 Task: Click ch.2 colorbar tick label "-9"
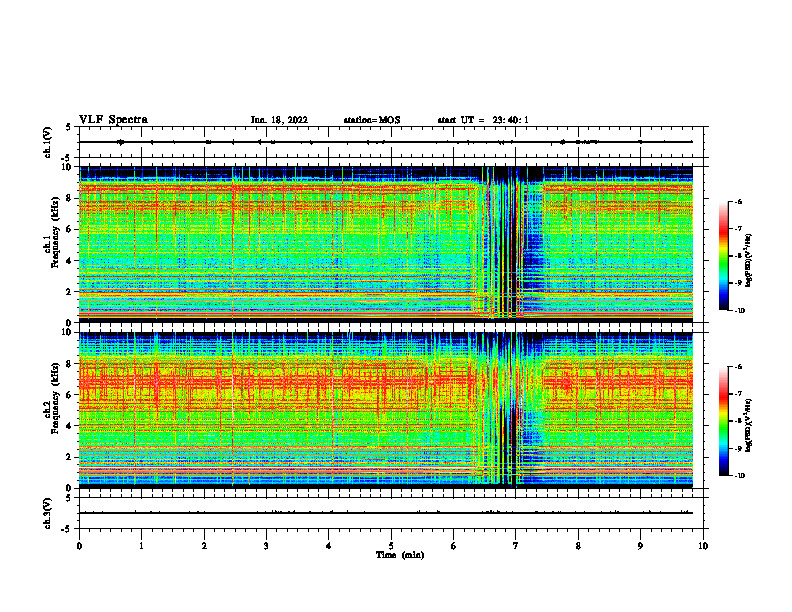pyautogui.click(x=738, y=448)
